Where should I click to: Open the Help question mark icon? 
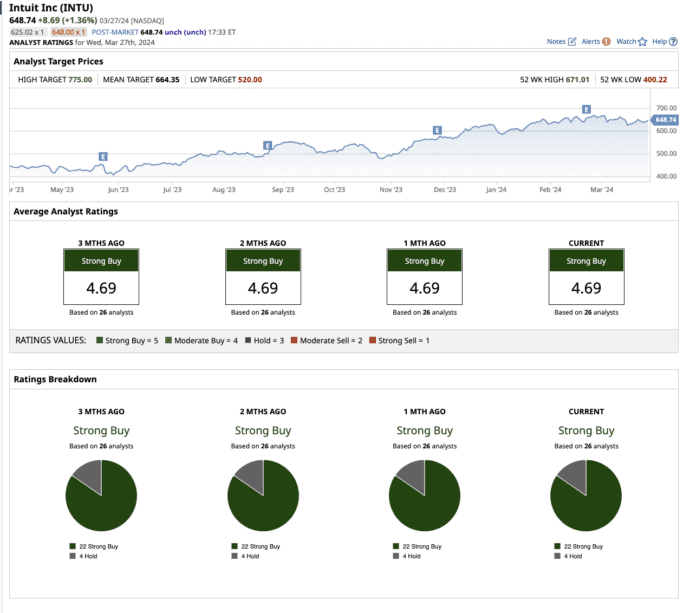(673, 42)
